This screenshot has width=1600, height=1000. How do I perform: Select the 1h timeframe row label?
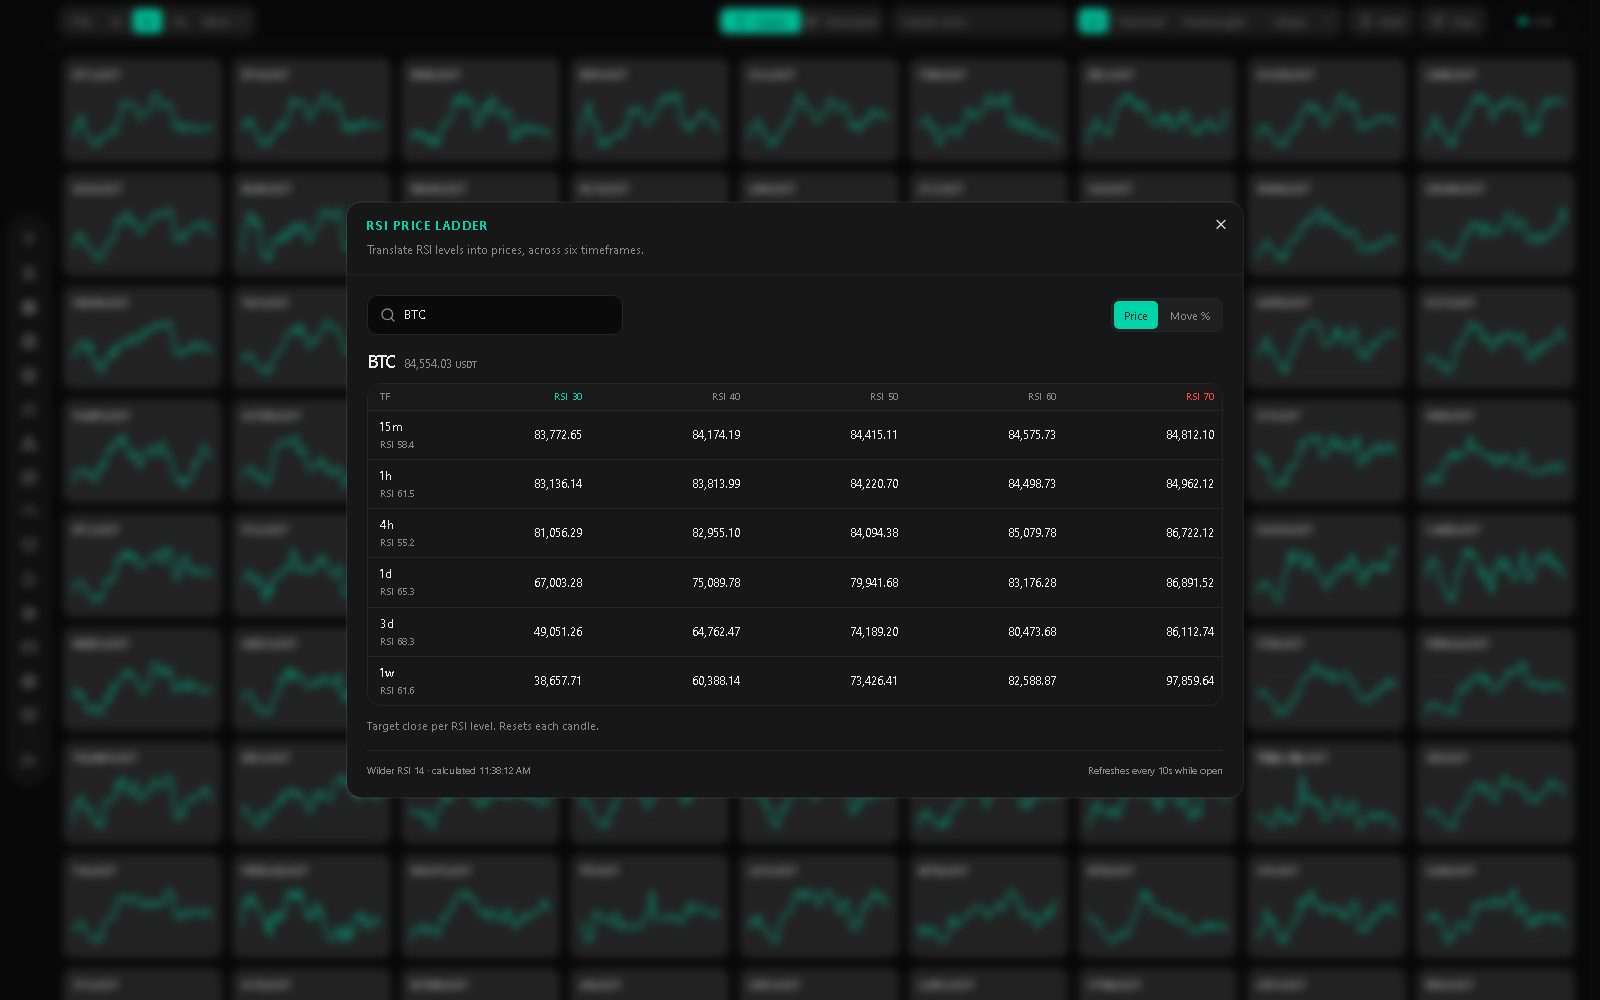pos(386,476)
